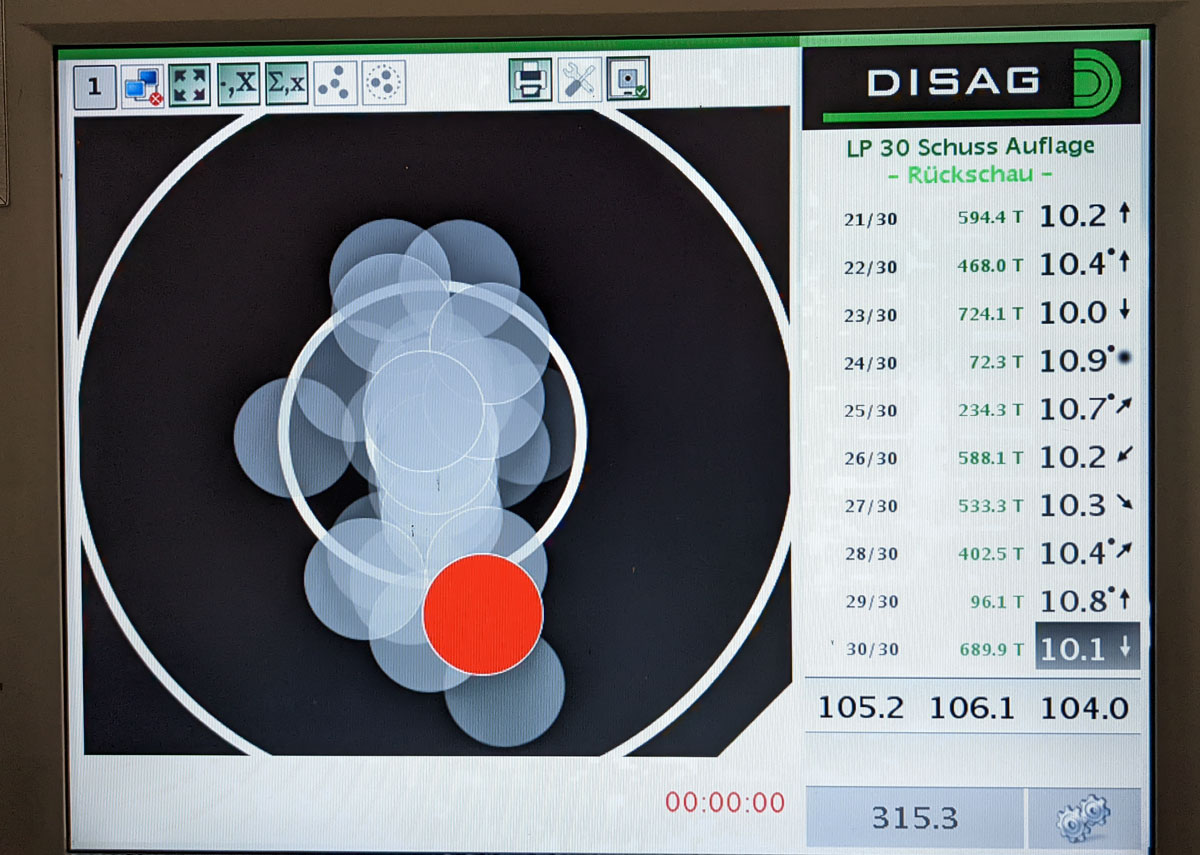Click the series total 106.1
1200x855 pixels.
pos(971,708)
